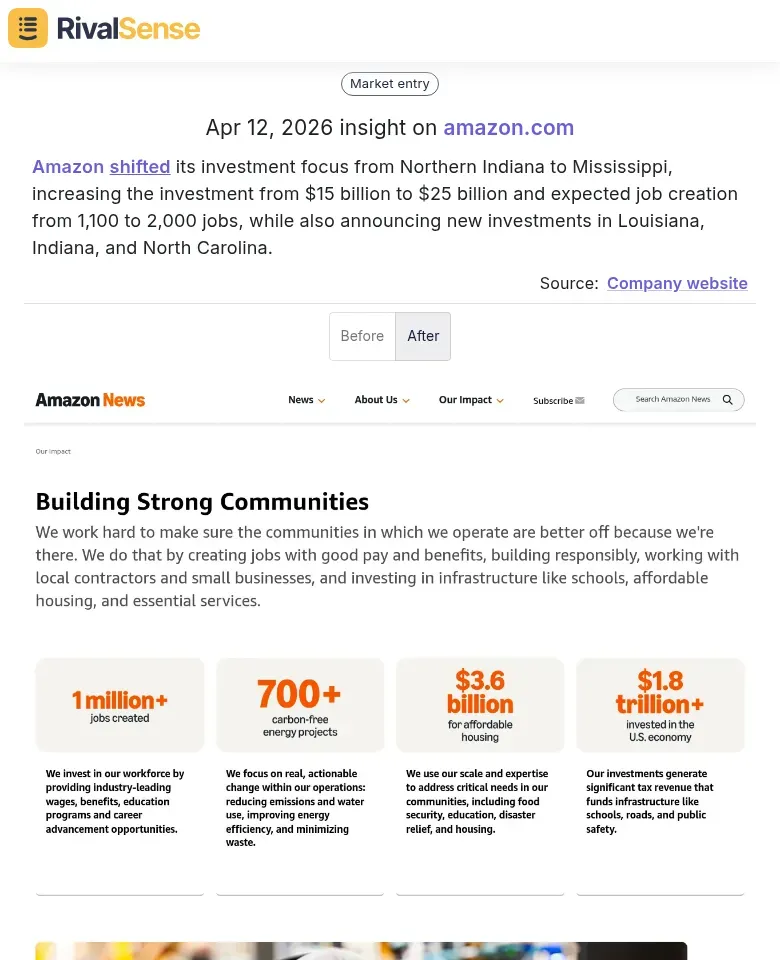
Task: Click the underlined 'shifted' link
Action: [x=139, y=167]
